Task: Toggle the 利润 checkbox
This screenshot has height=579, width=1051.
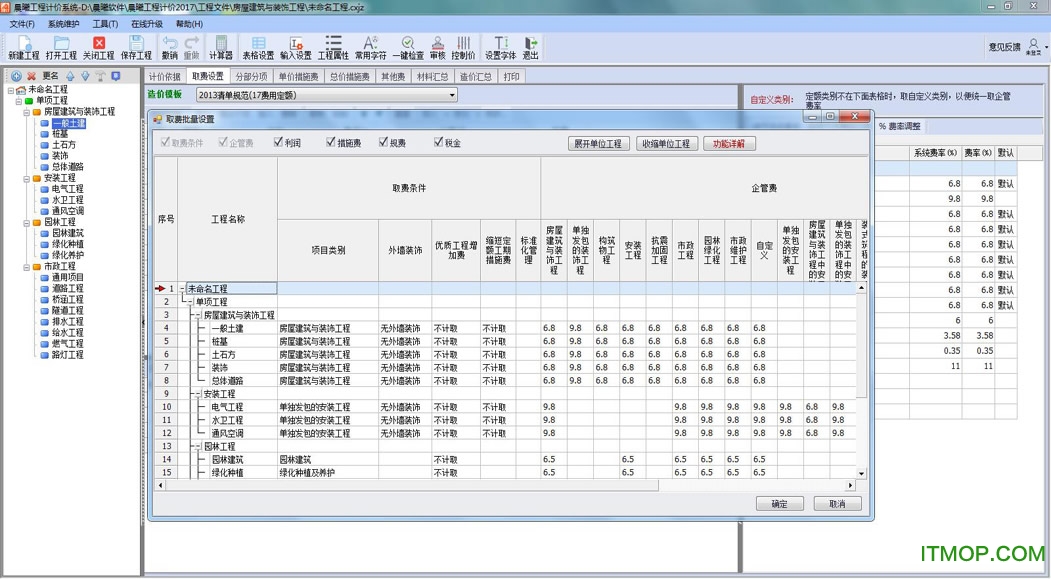Action: click(x=279, y=143)
